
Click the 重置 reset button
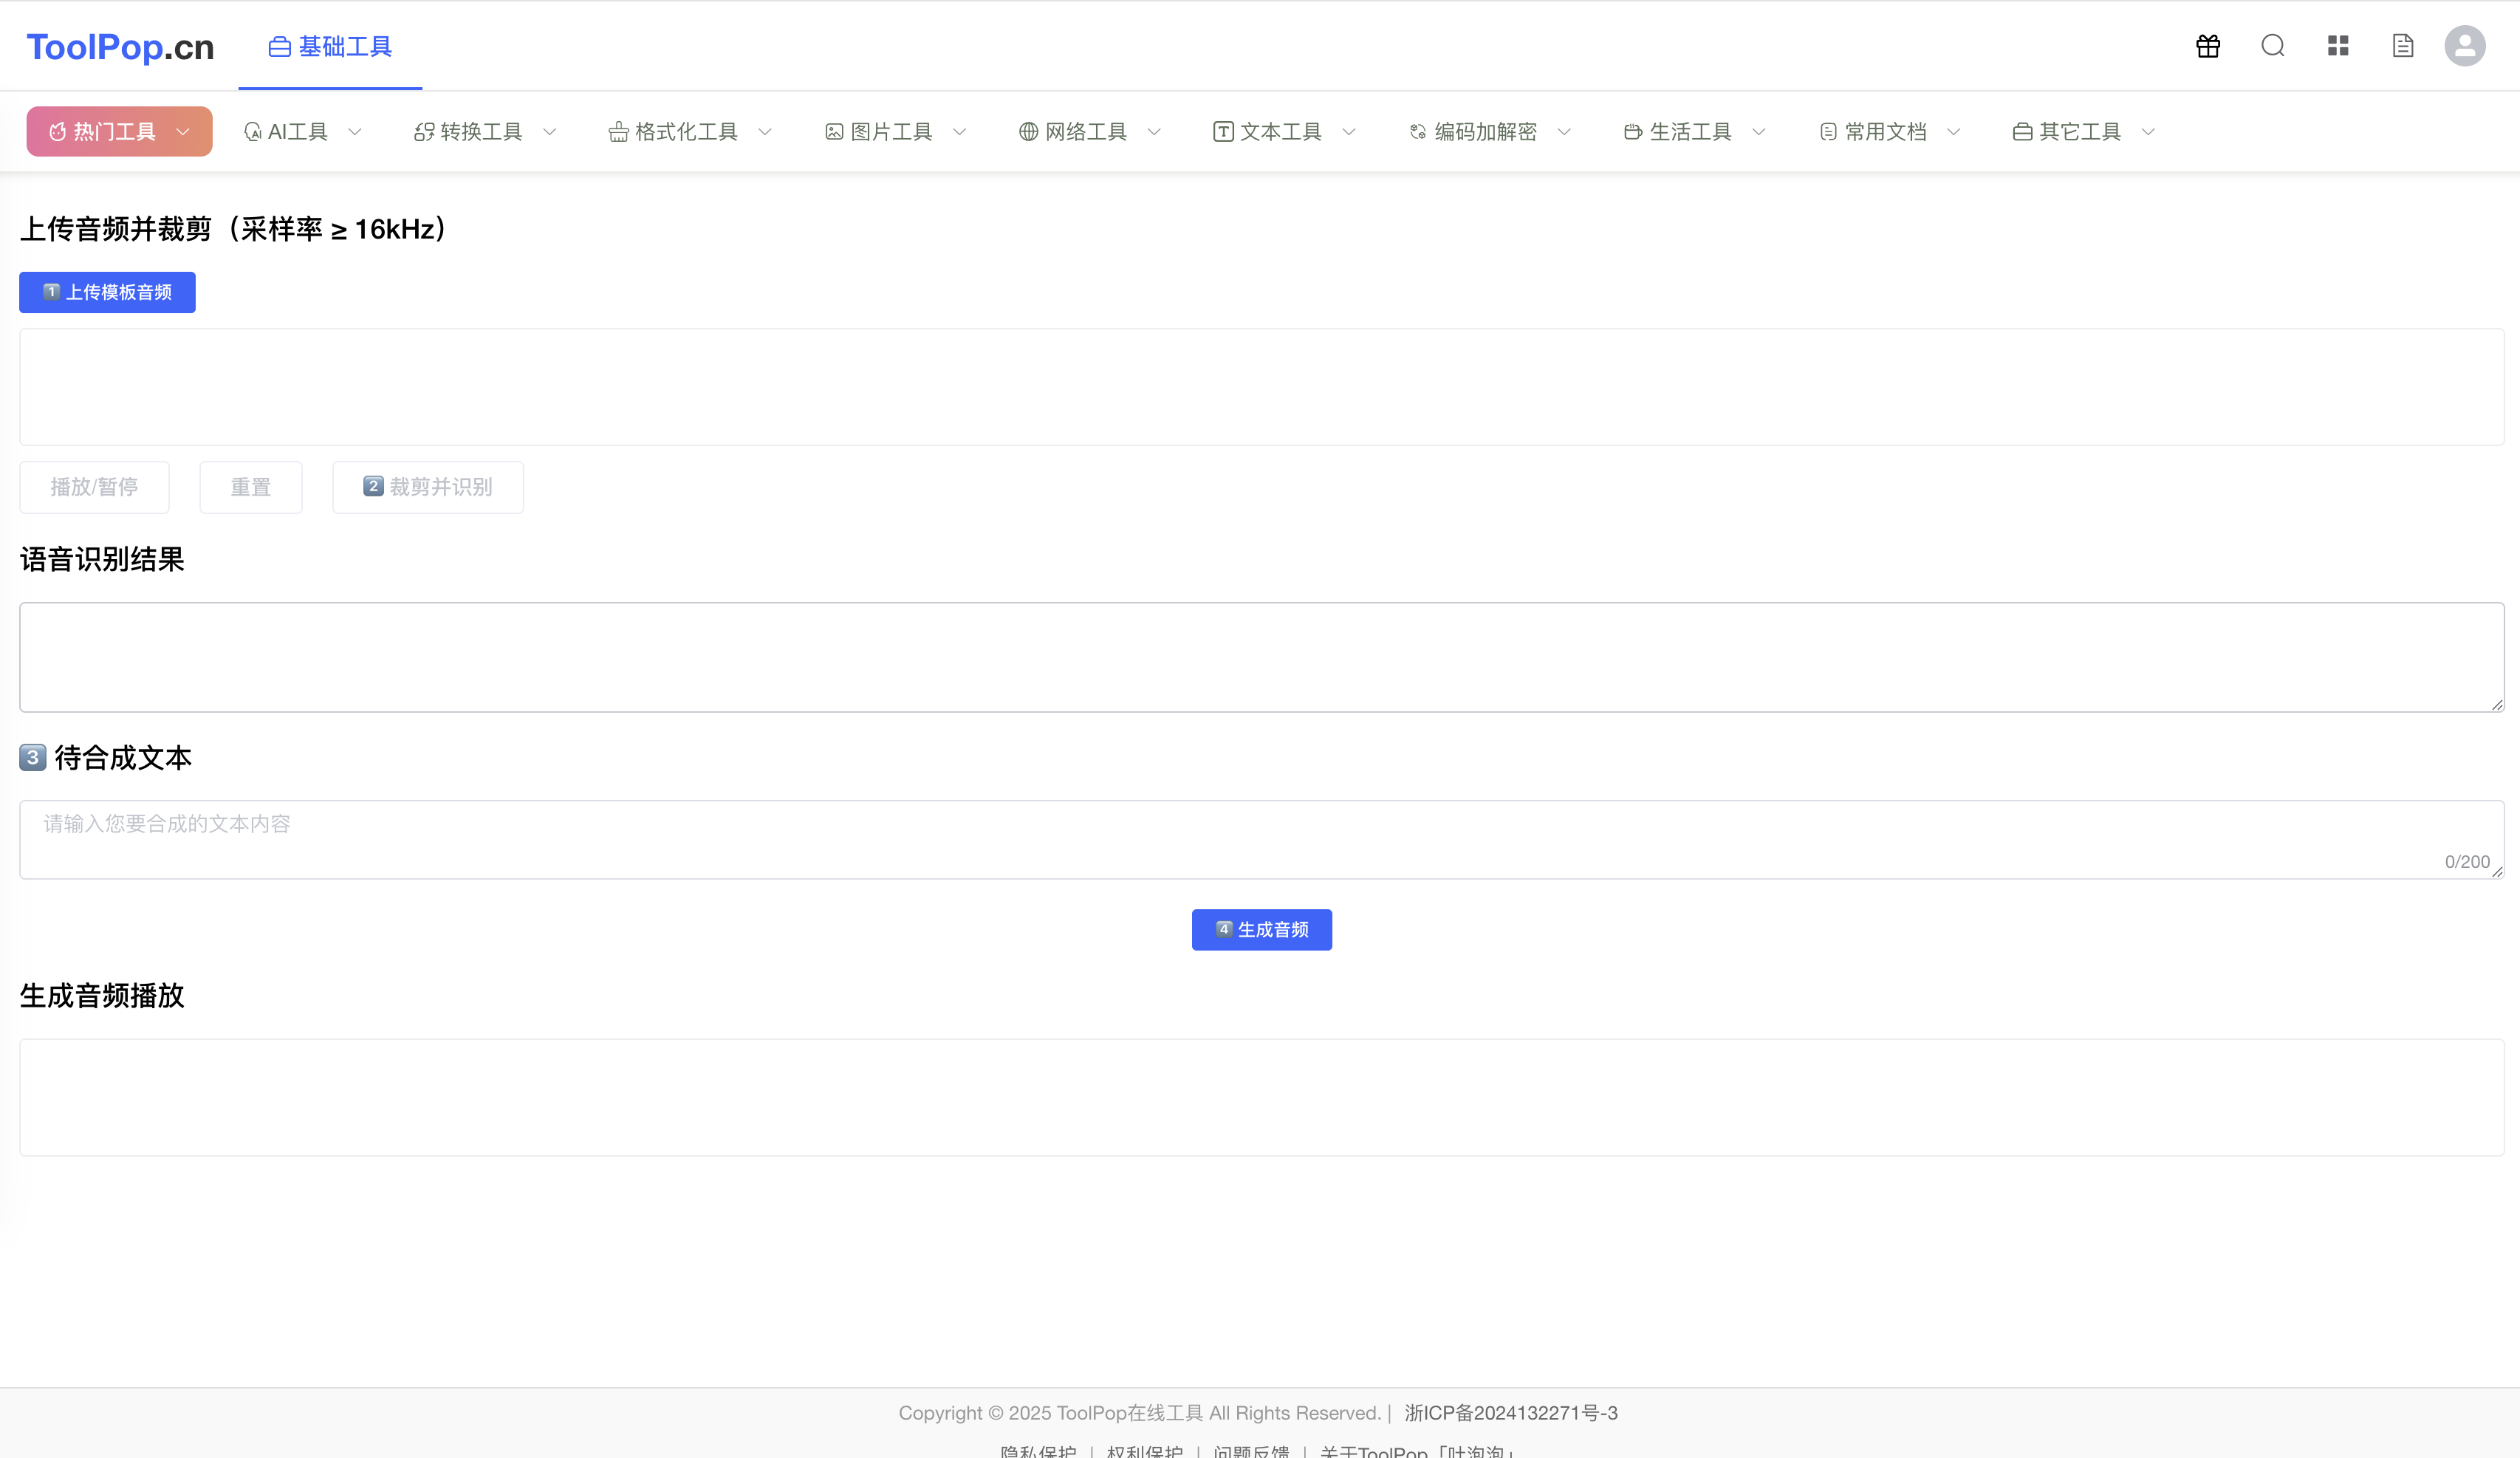250,487
